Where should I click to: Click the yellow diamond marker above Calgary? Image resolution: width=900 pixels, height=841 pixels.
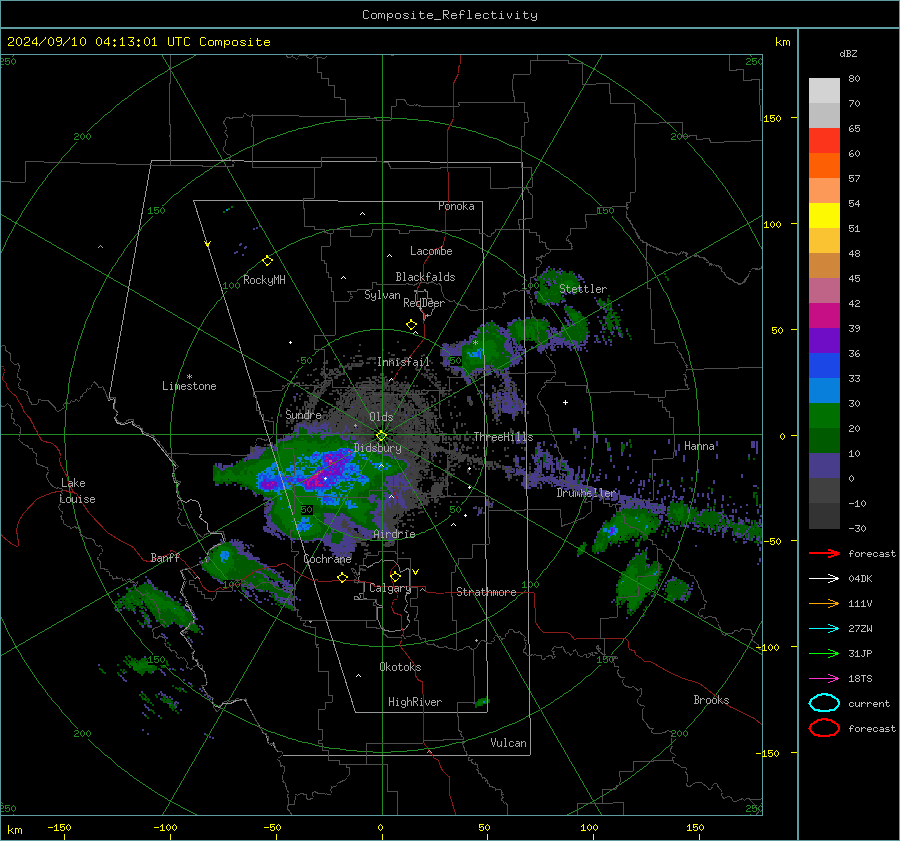coord(395,576)
